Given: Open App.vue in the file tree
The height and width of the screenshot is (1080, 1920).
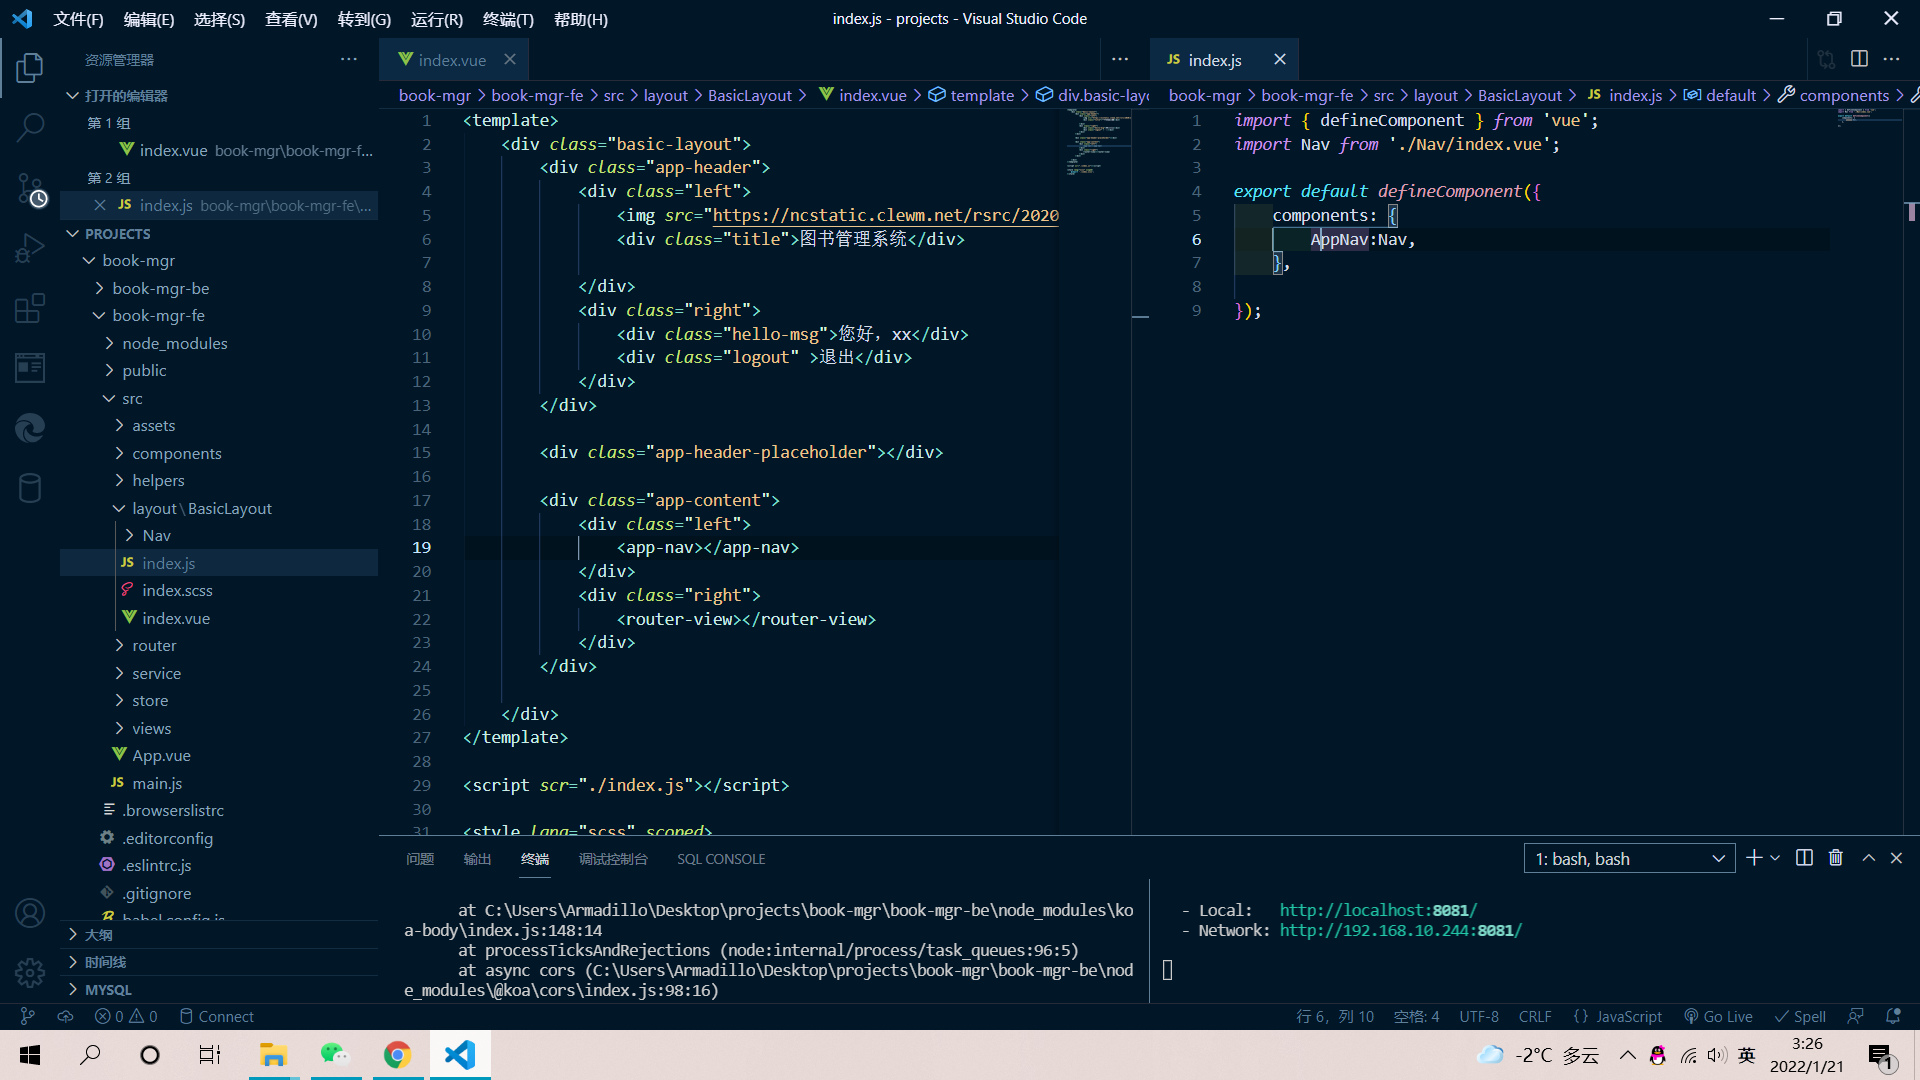Looking at the screenshot, I should pyautogui.click(x=161, y=755).
